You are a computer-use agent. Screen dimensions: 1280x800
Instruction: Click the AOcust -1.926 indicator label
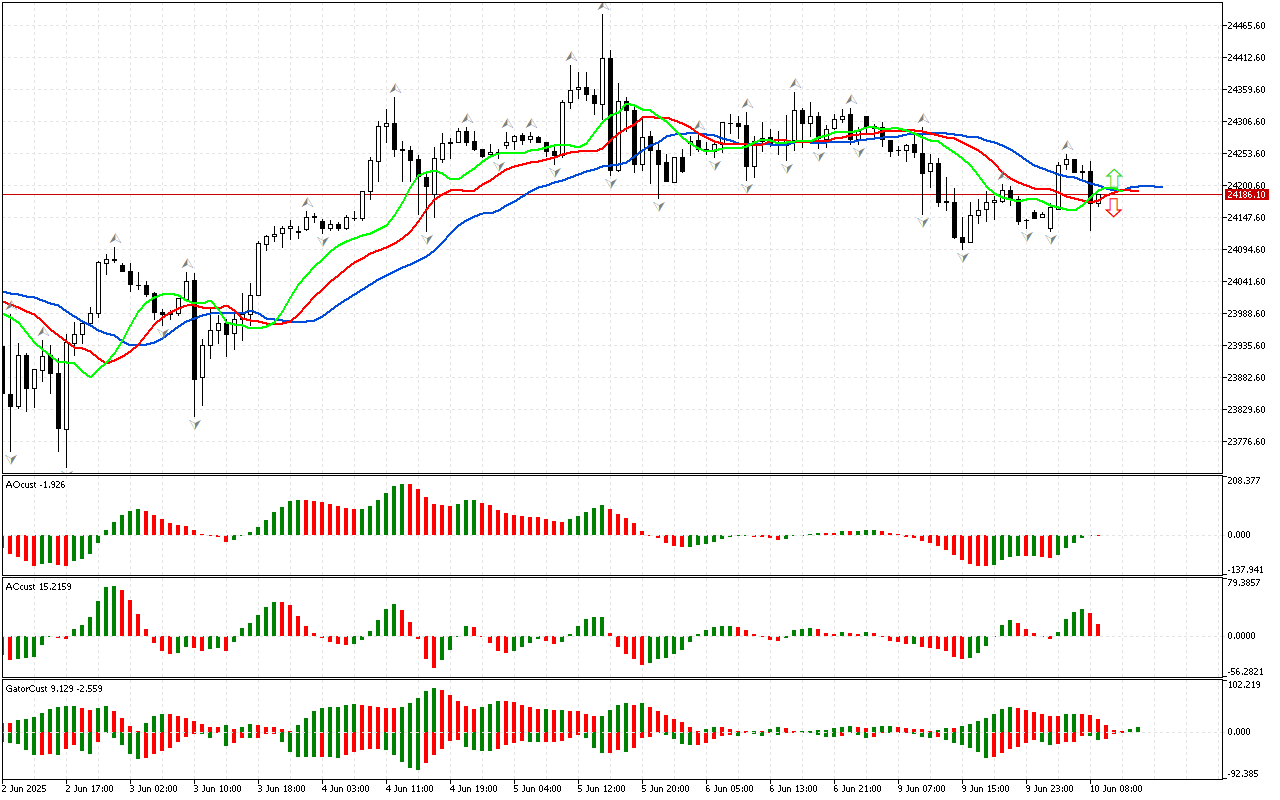coord(35,484)
